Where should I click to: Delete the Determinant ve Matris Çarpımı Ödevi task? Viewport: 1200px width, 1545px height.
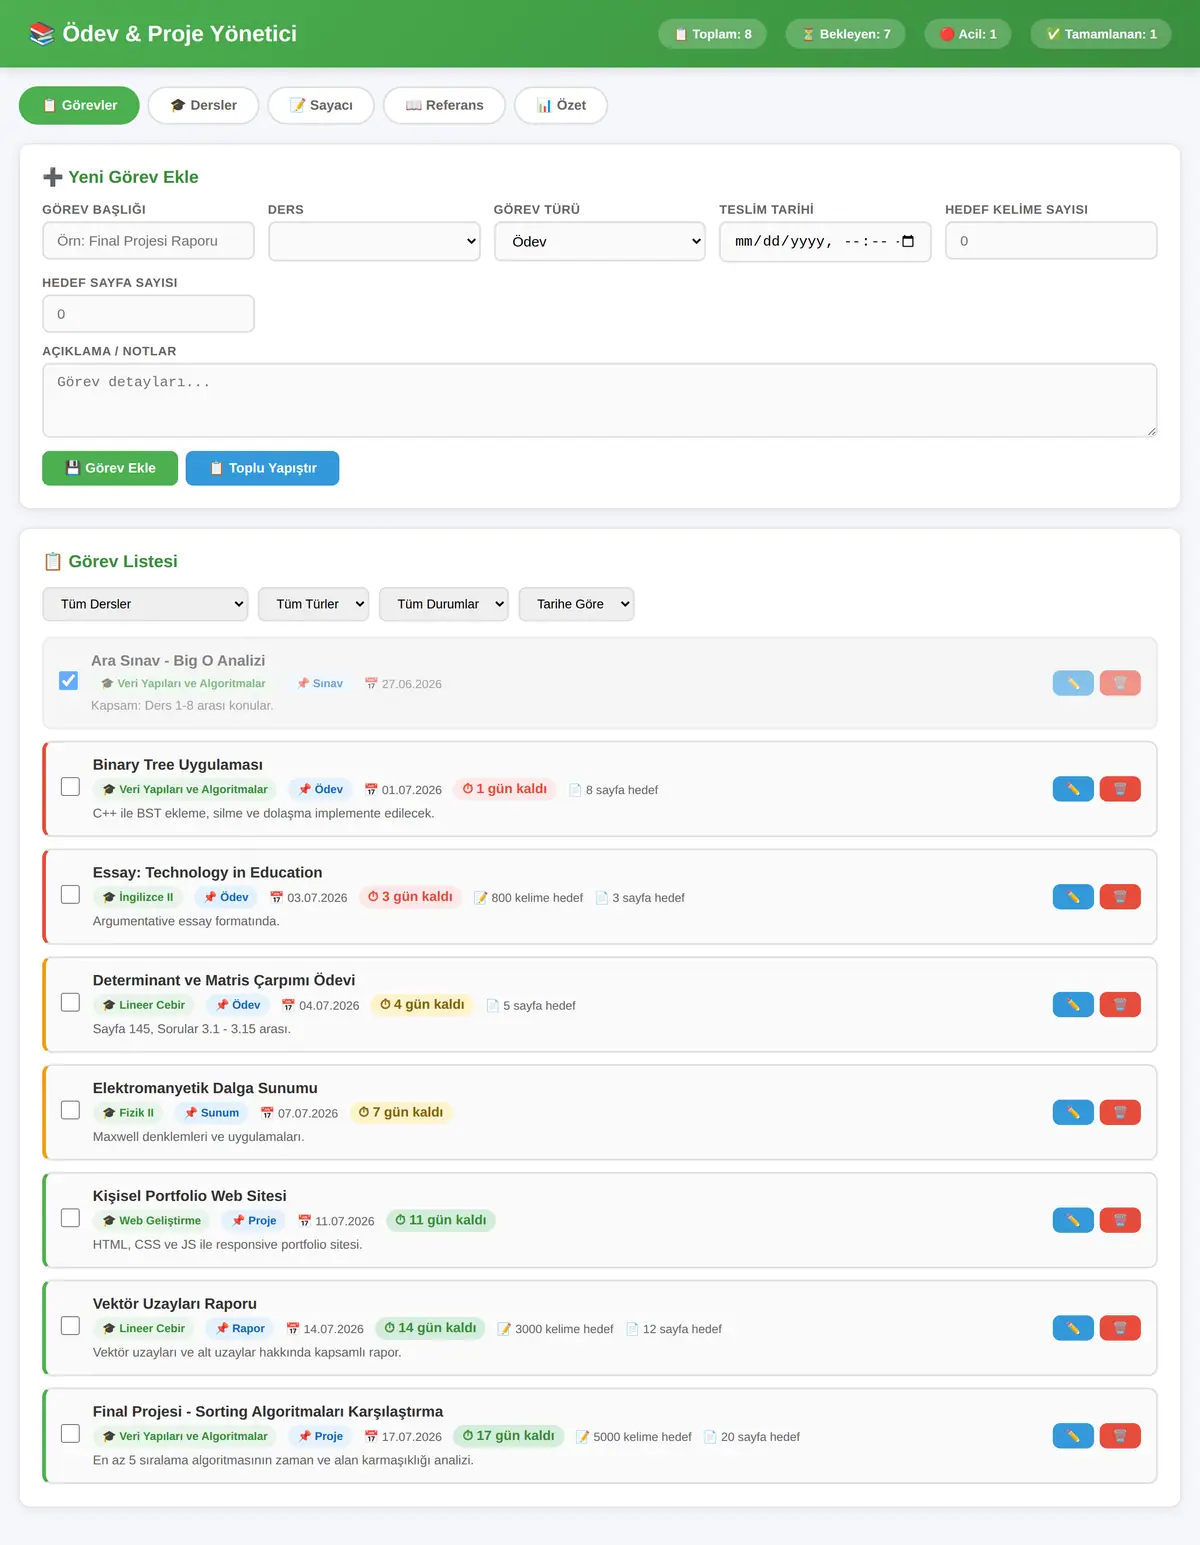click(1120, 1005)
